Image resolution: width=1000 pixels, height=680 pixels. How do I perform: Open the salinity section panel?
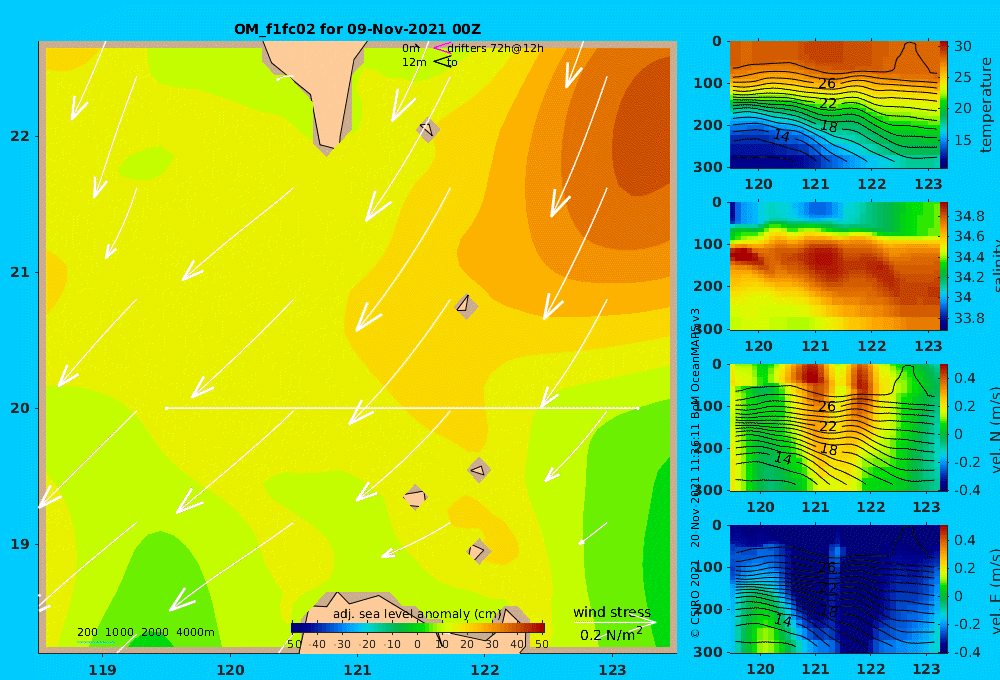pyautogui.click(x=834, y=266)
